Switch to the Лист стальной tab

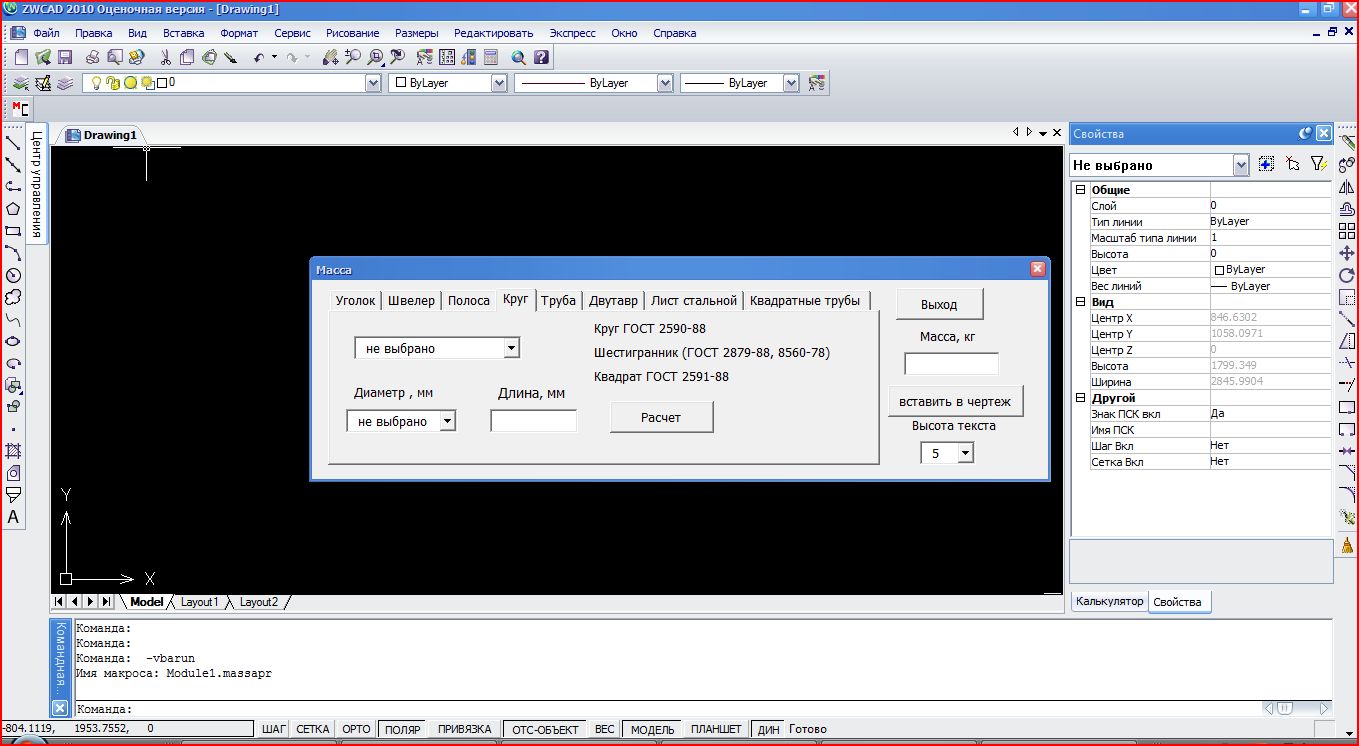coord(694,300)
